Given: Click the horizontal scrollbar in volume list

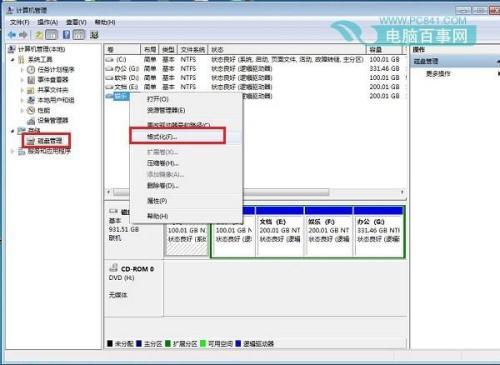Looking at the screenshot, I should [256, 192].
